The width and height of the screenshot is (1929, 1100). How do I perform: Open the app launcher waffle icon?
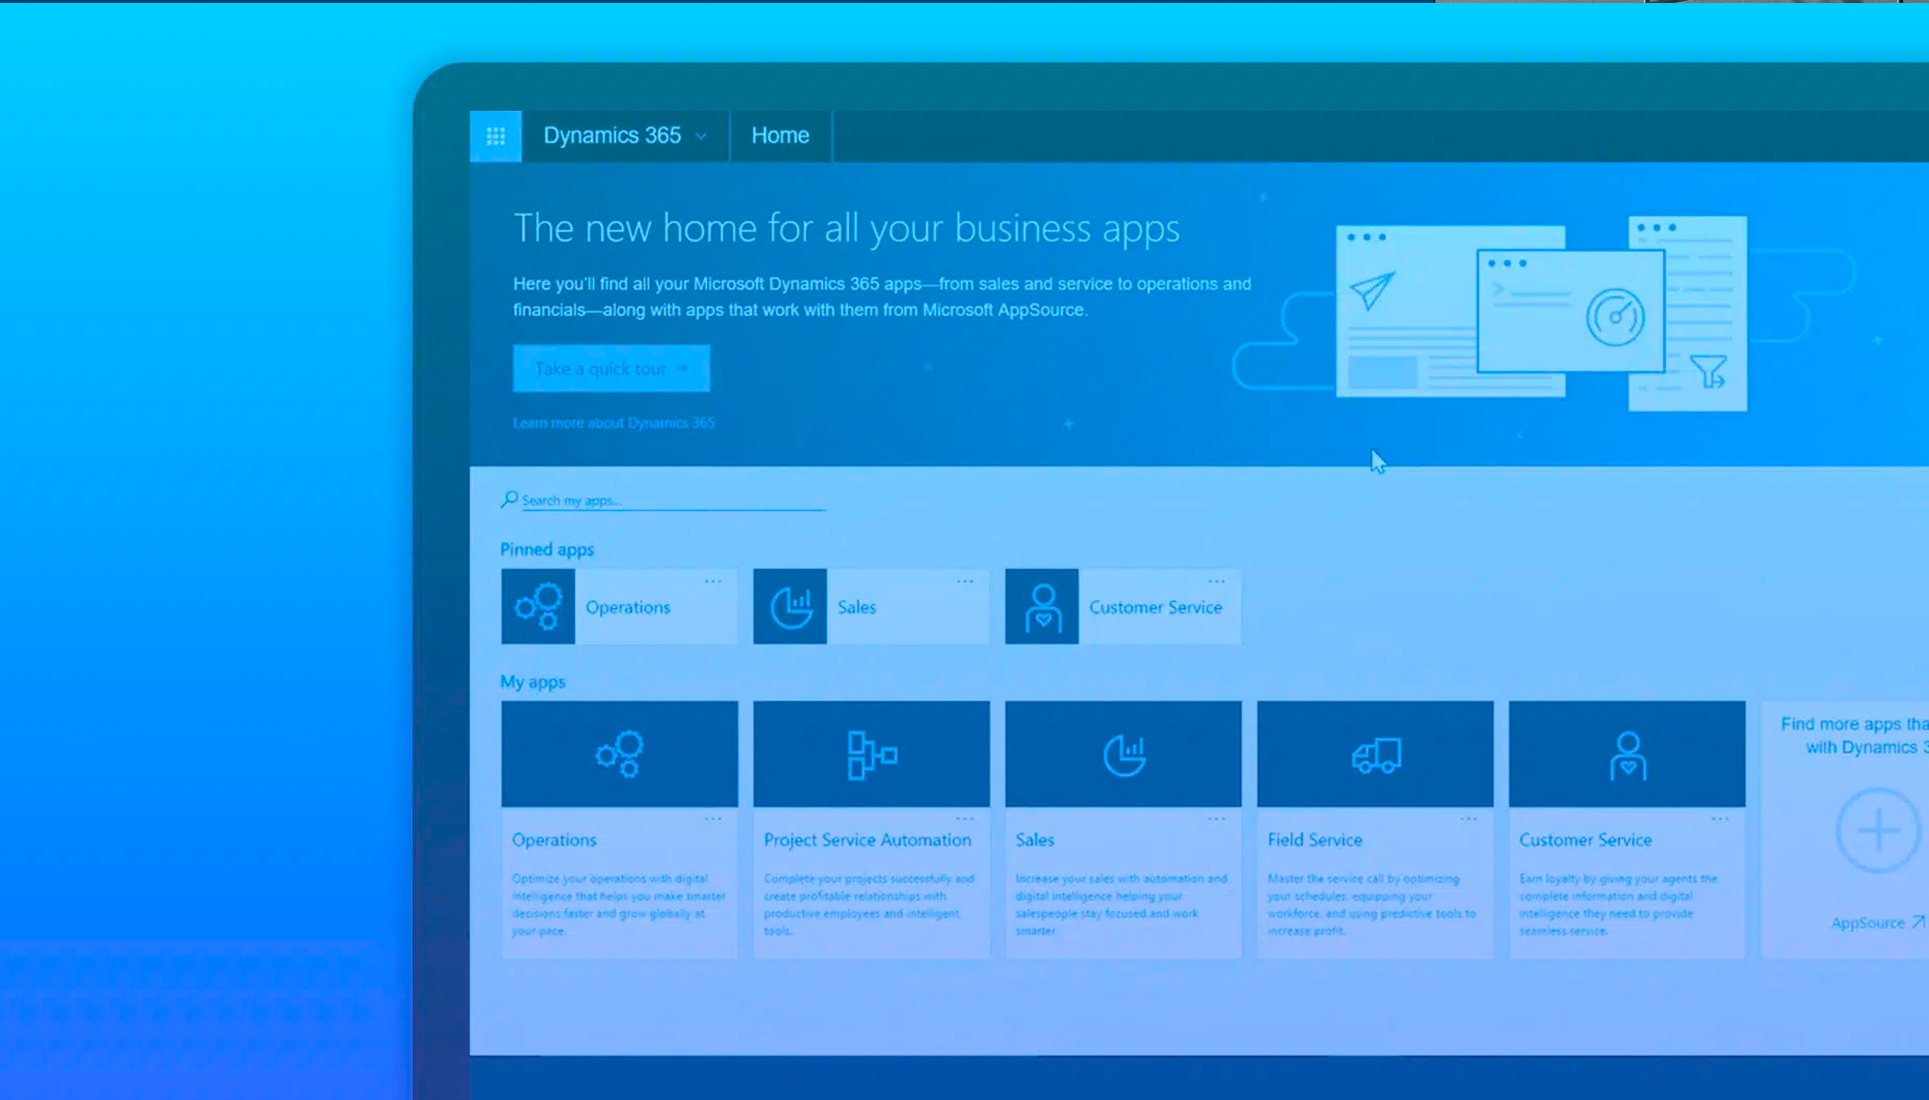pos(495,136)
